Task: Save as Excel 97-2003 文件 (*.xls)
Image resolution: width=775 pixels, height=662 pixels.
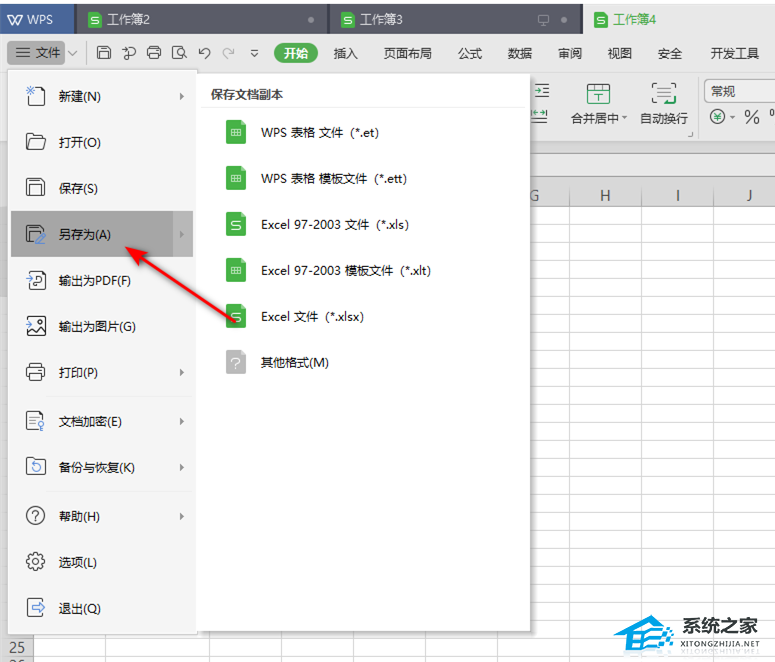Action: [365, 224]
